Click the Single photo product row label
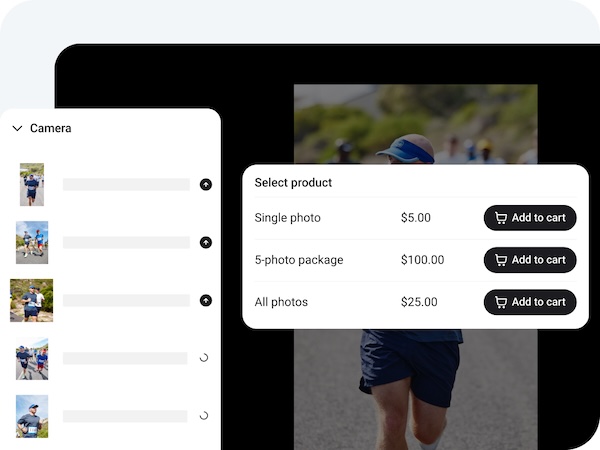600x450 pixels. [x=287, y=218]
